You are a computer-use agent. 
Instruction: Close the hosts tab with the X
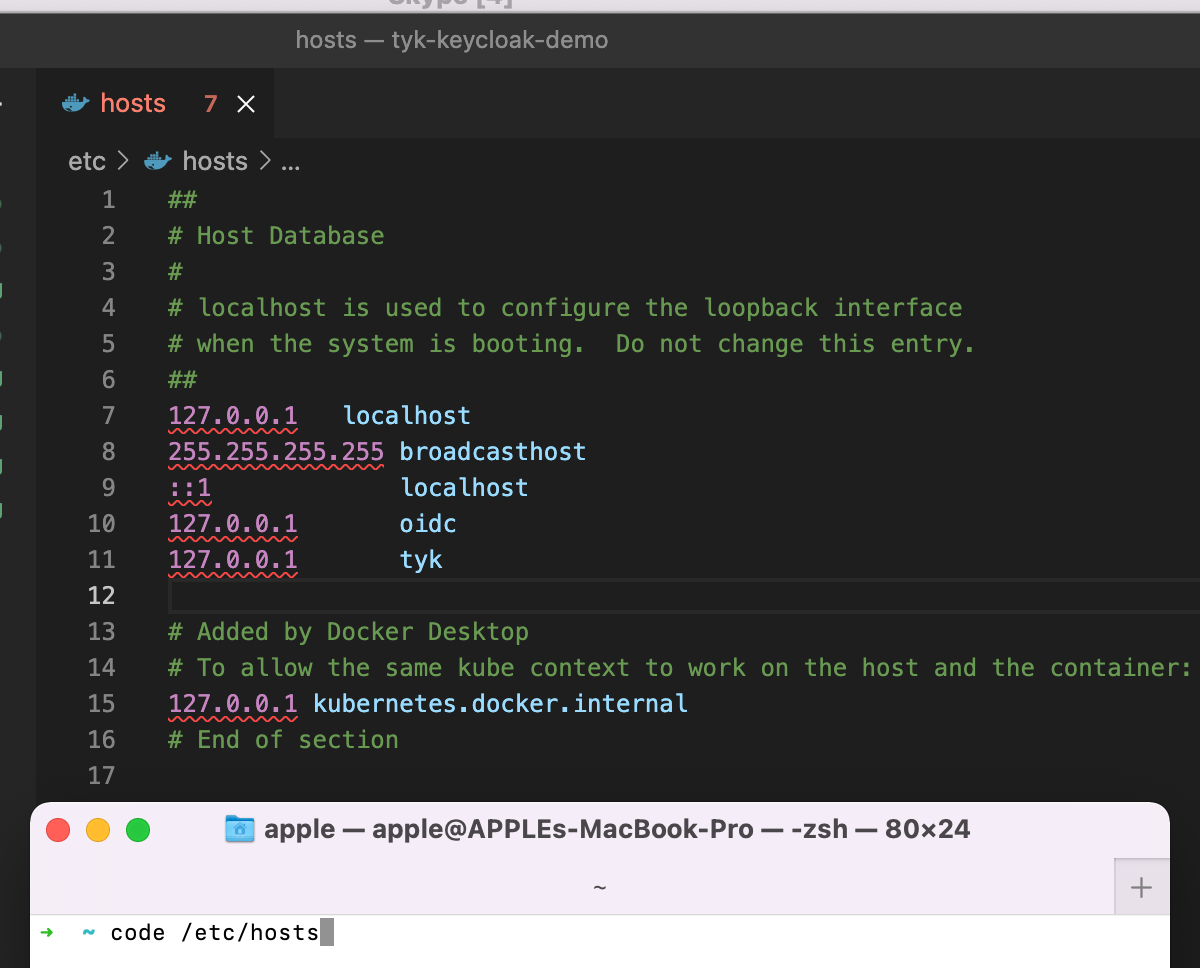[246, 102]
